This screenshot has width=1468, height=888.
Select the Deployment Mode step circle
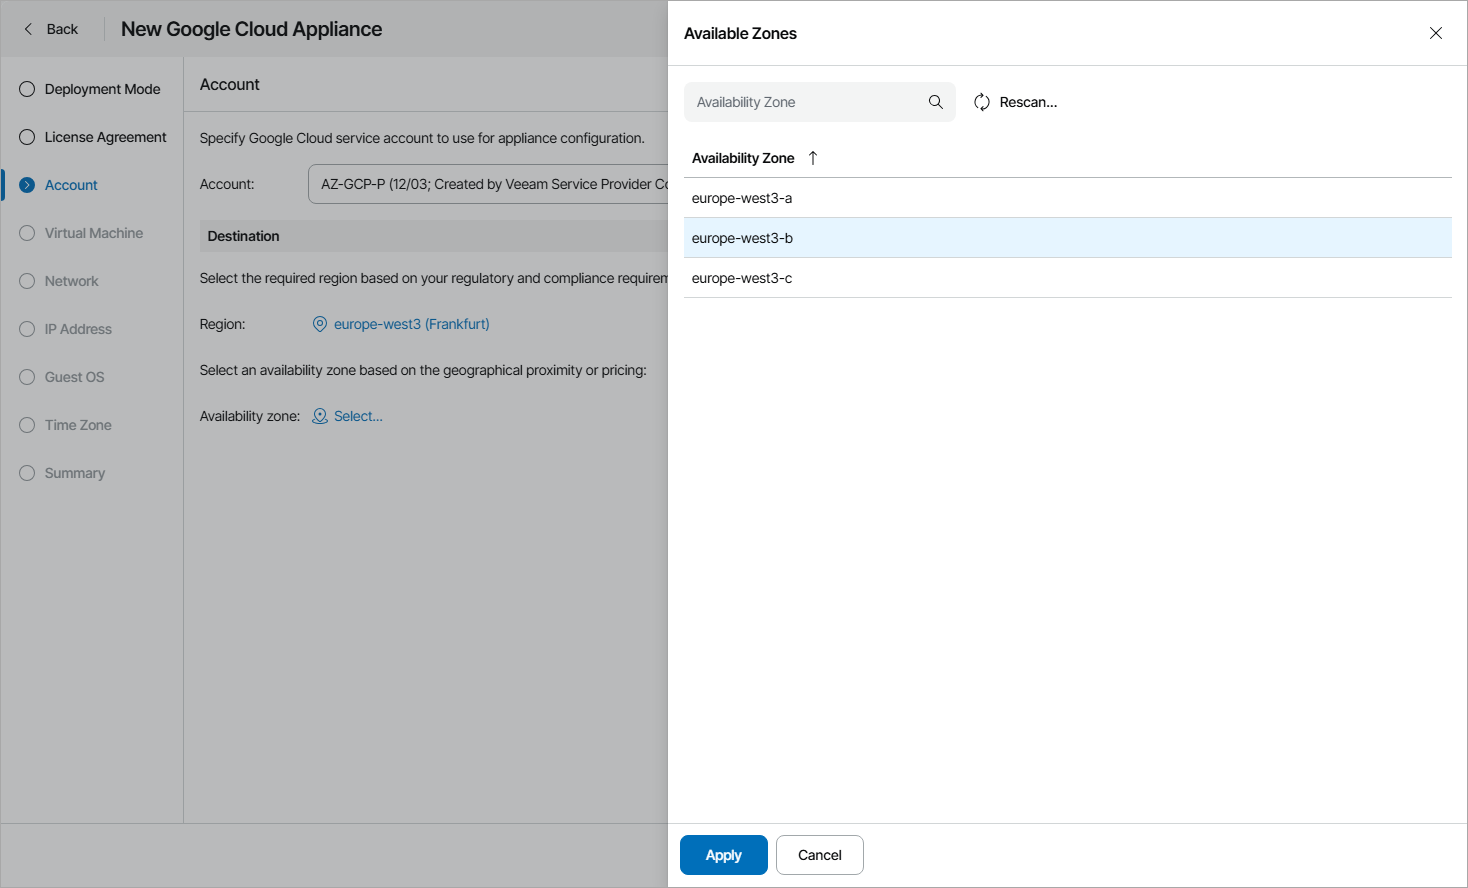27,89
